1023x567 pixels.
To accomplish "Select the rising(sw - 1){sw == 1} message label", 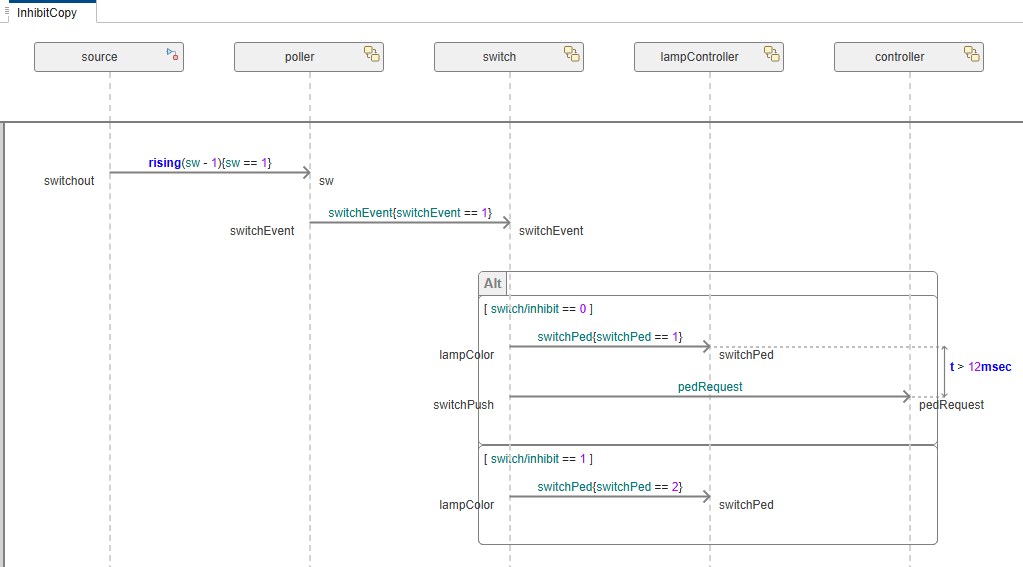I will (x=210, y=162).
